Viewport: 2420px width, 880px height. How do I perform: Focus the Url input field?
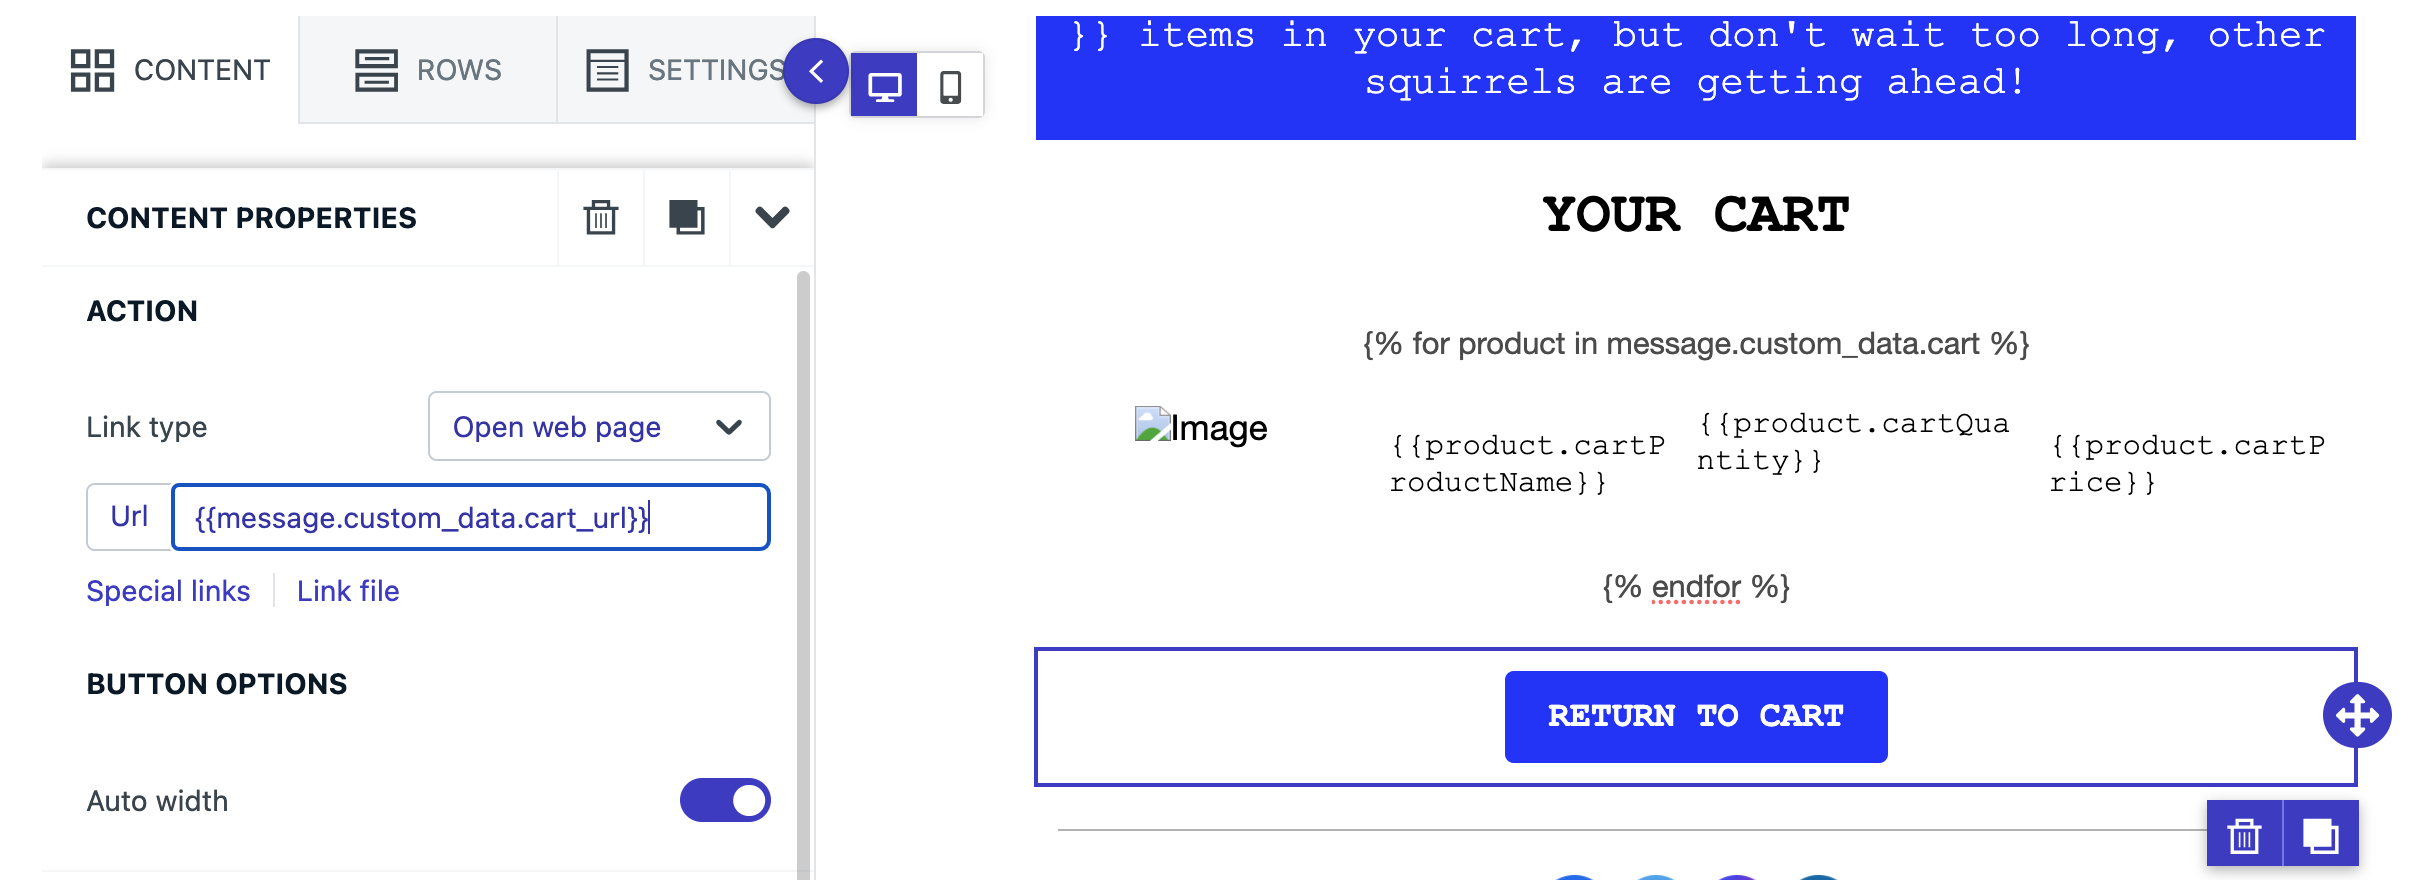pos(471,517)
